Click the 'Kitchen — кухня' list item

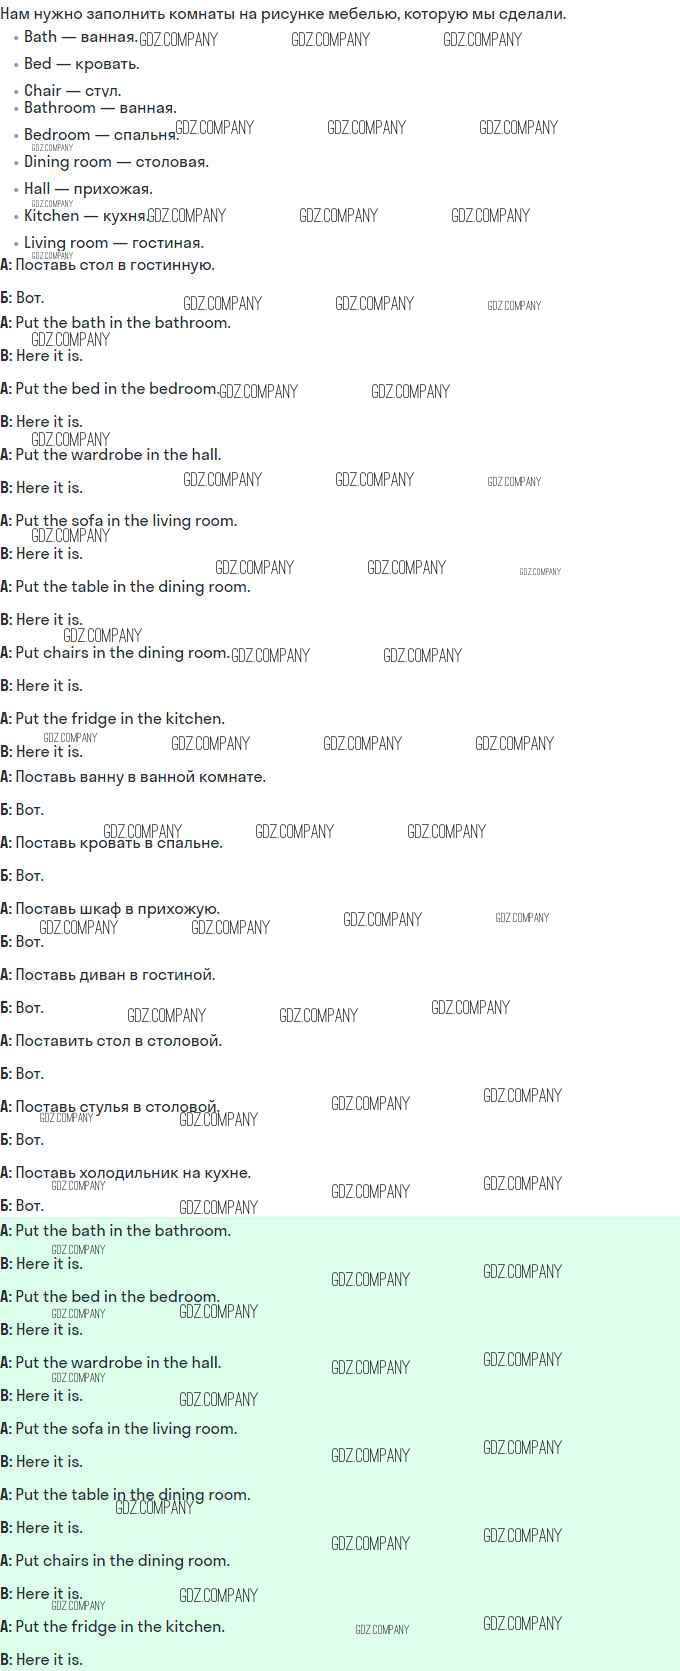(85, 216)
